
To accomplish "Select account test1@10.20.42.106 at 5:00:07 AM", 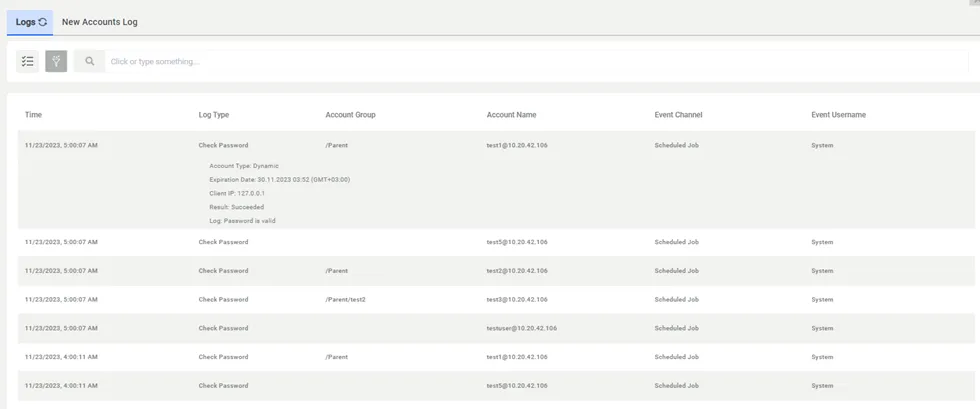I will (x=517, y=145).
